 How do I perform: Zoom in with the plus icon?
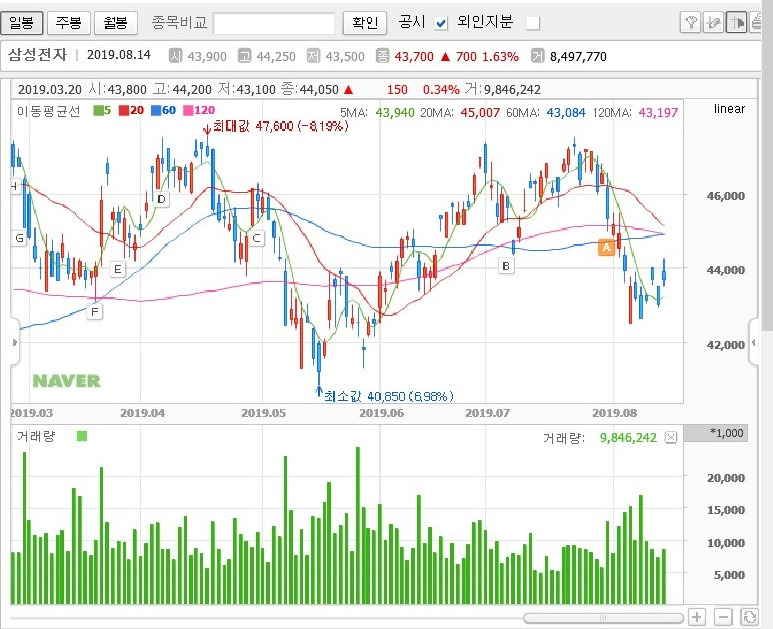(697, 617)
